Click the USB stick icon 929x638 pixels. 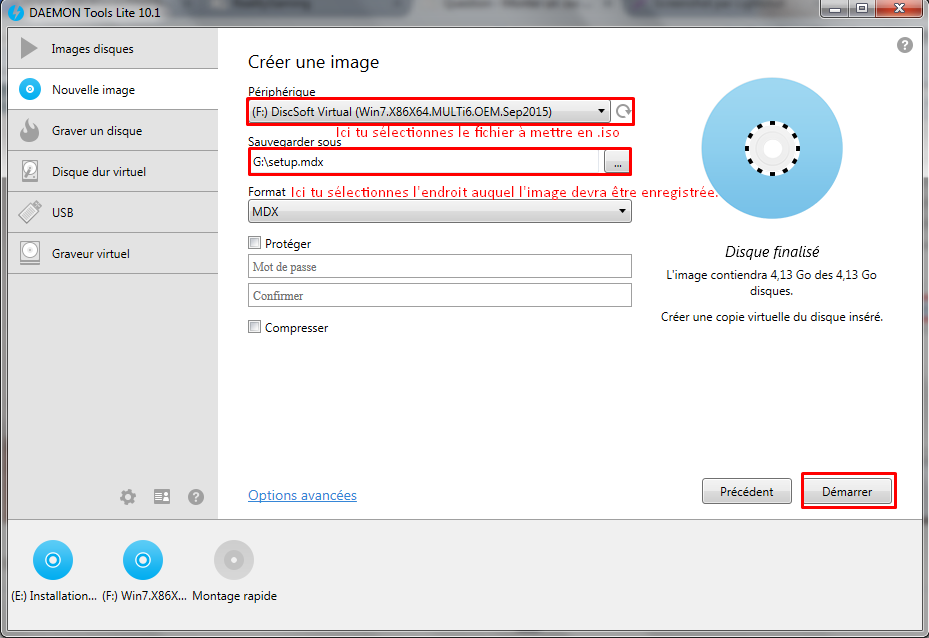point(30,211)
